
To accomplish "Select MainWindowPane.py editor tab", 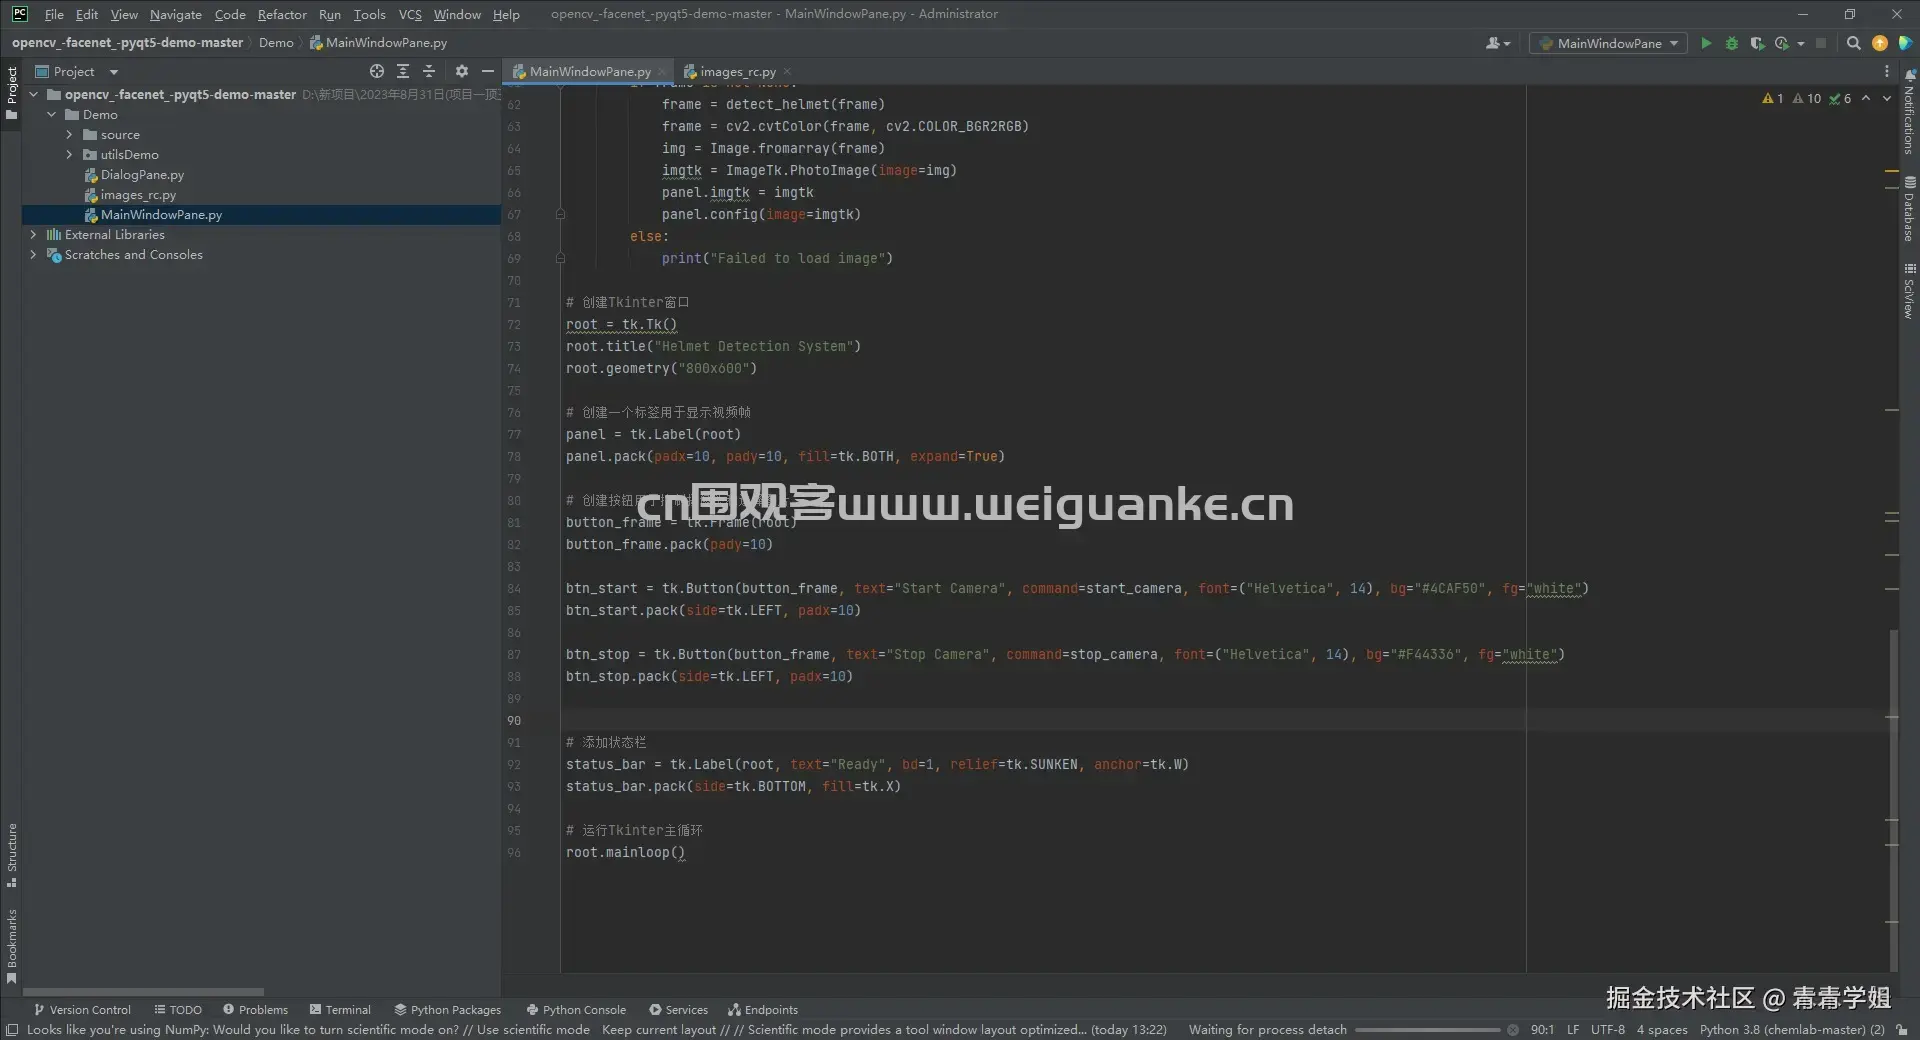I will (x=589, y=71).
